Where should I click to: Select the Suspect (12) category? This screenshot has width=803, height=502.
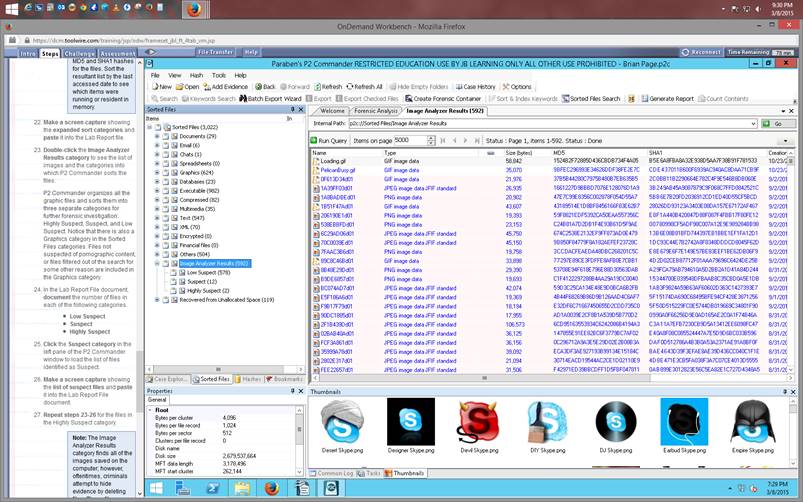[x=202, y=282]
